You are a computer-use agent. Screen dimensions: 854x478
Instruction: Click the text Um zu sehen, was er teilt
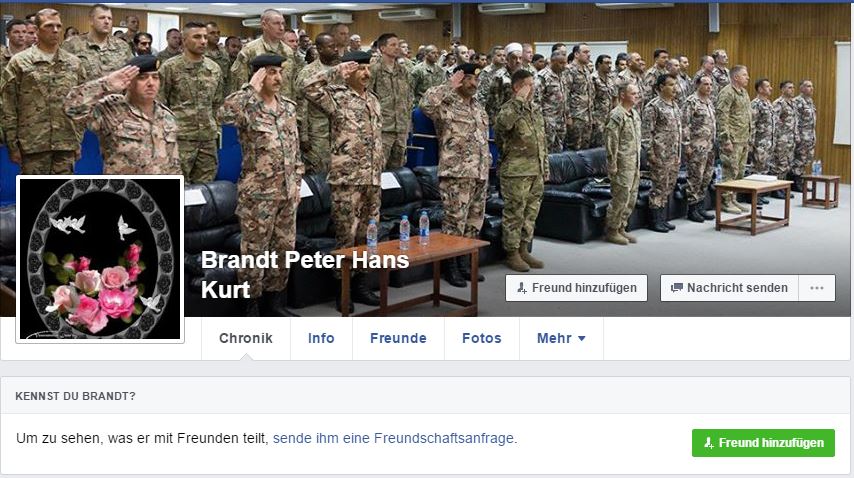pos(142,438)
